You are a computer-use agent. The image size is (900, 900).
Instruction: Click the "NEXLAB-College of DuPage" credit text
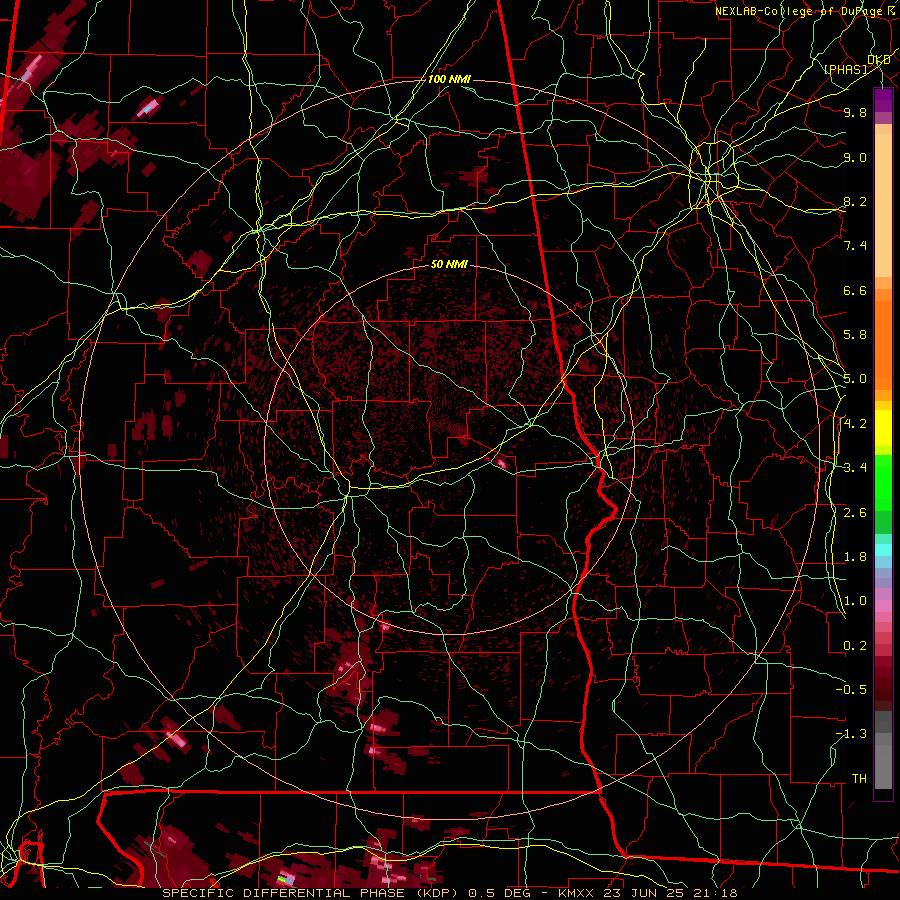pyautogui.click(x=801, y=11)
